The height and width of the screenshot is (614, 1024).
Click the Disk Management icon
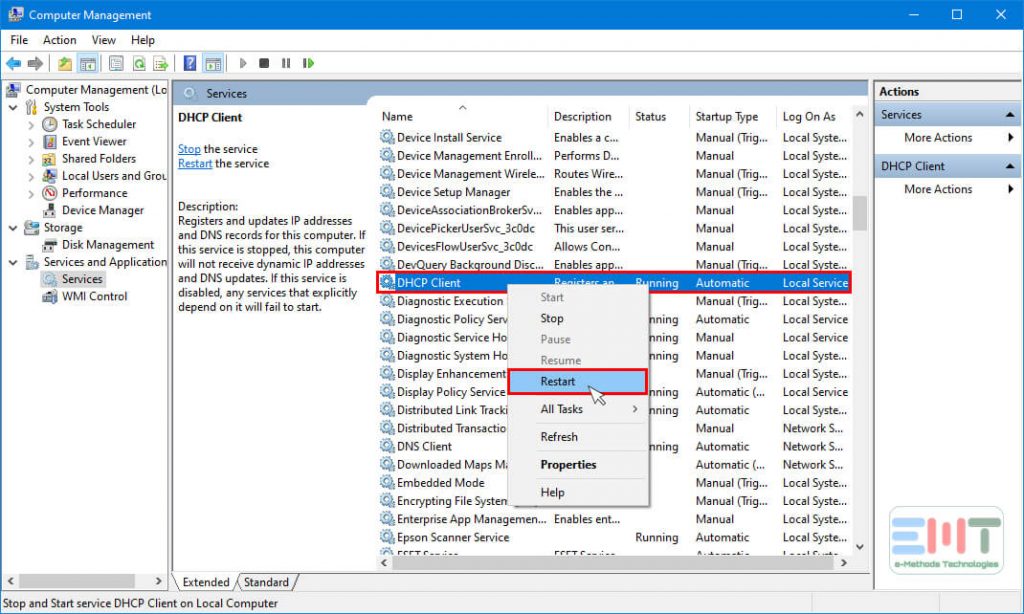point(50,245)
